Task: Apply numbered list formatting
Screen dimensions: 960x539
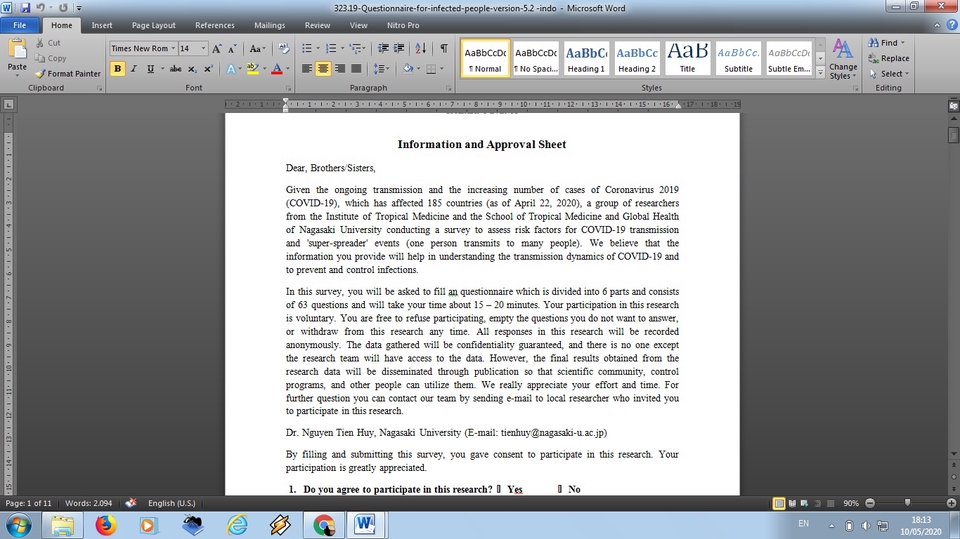Action: pos(331,48)
